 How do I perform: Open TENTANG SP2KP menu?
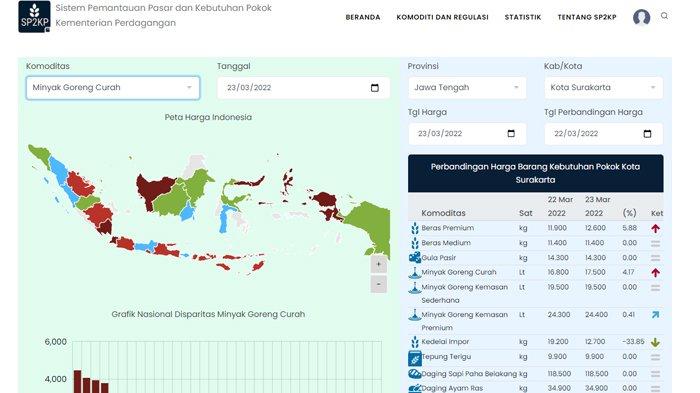coord(587,17)
